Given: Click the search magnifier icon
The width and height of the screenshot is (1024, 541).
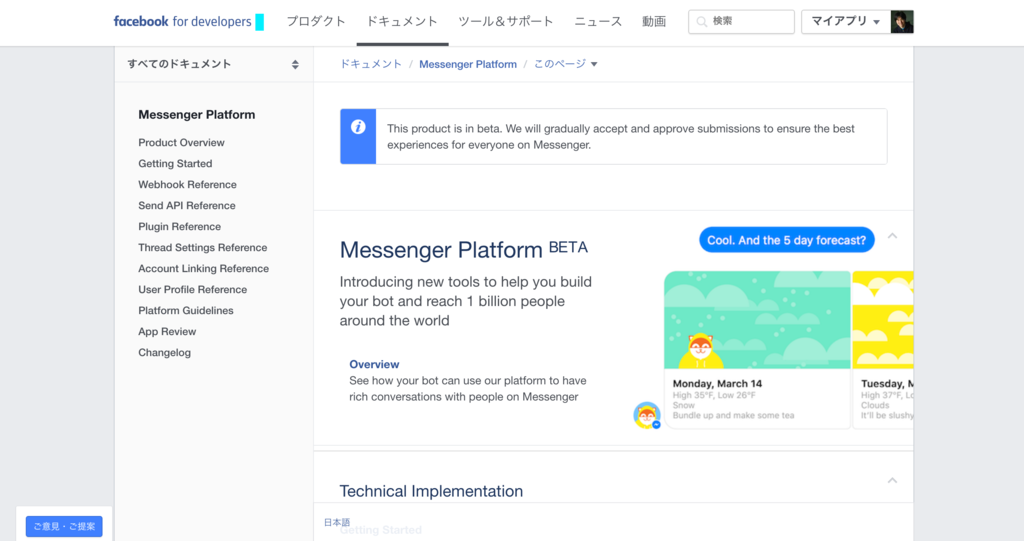Looking at the screenshot, I should tap(702, 22).
